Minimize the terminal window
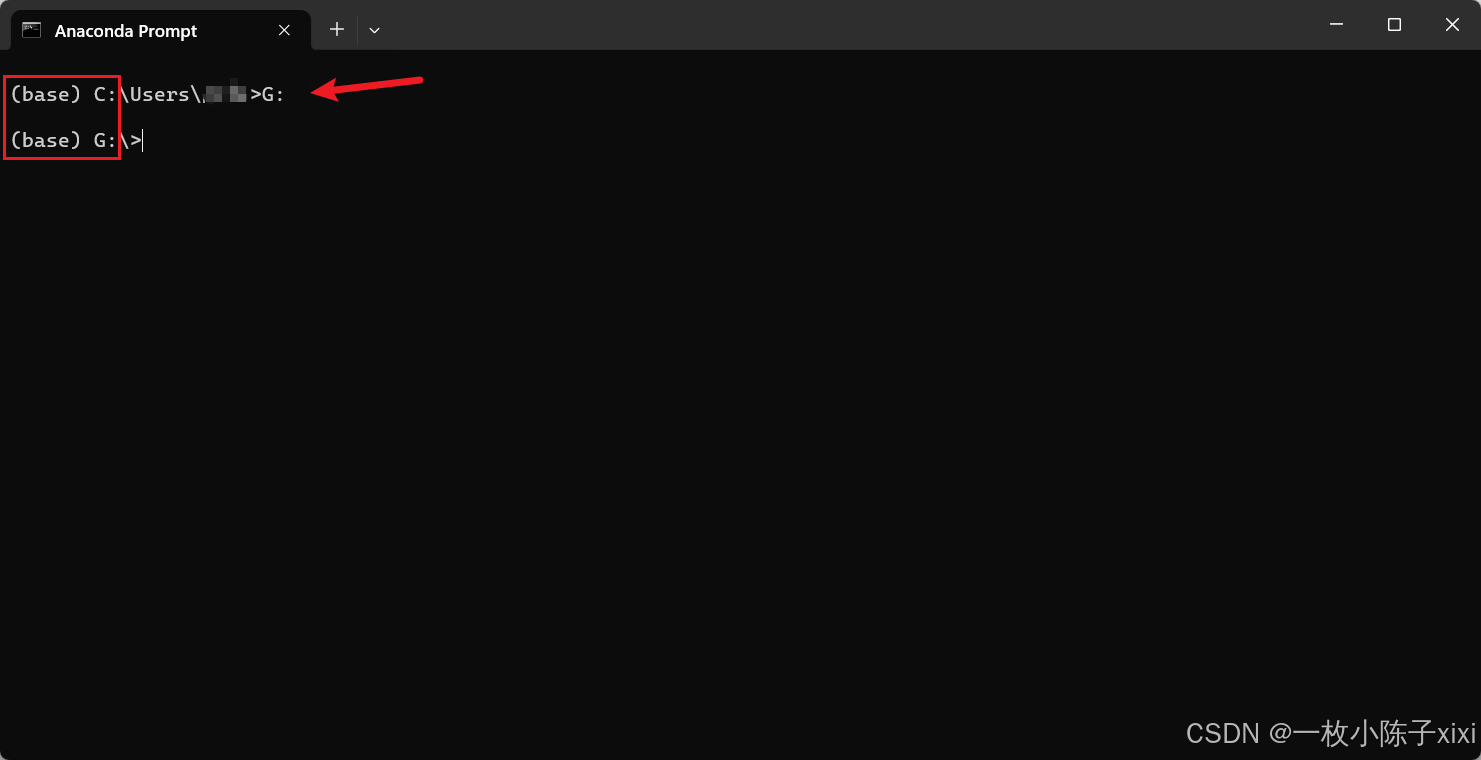The height and width of the screenshot is (760, 1481). point(1336,25)
